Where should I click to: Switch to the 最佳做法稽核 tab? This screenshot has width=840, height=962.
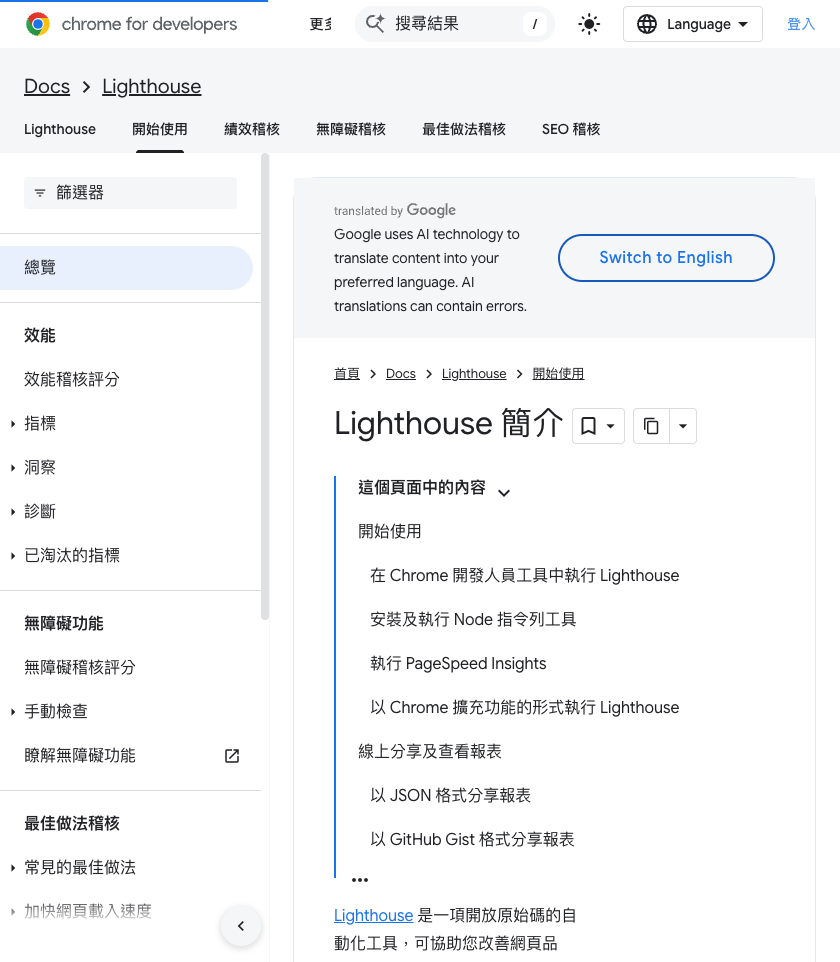pyautogui.click(x=464, y=129)
